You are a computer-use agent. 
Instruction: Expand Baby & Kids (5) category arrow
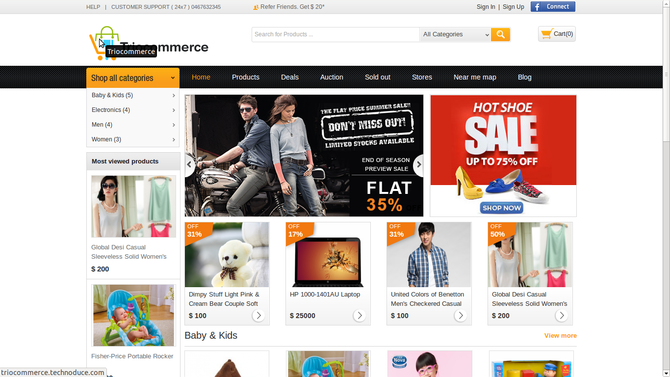pos(173,95)
